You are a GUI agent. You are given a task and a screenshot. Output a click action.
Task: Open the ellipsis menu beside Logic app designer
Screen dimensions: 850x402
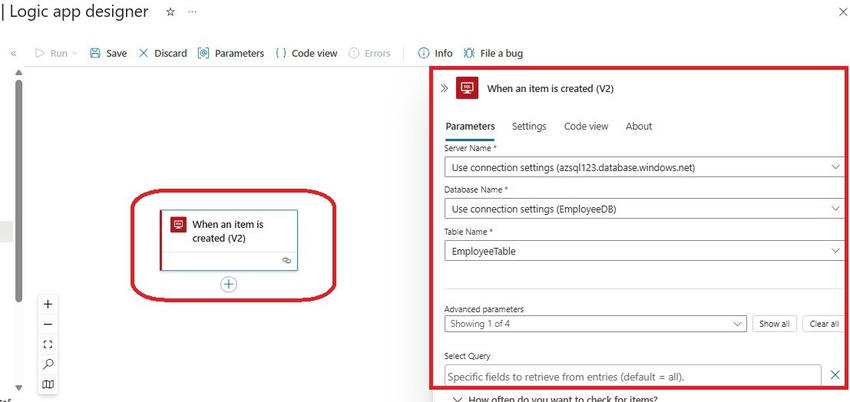click(x=192, y=12)
